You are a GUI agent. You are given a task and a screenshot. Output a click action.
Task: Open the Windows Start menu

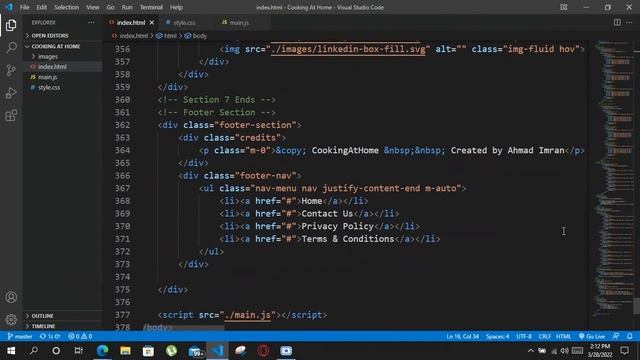click(11, 351)
